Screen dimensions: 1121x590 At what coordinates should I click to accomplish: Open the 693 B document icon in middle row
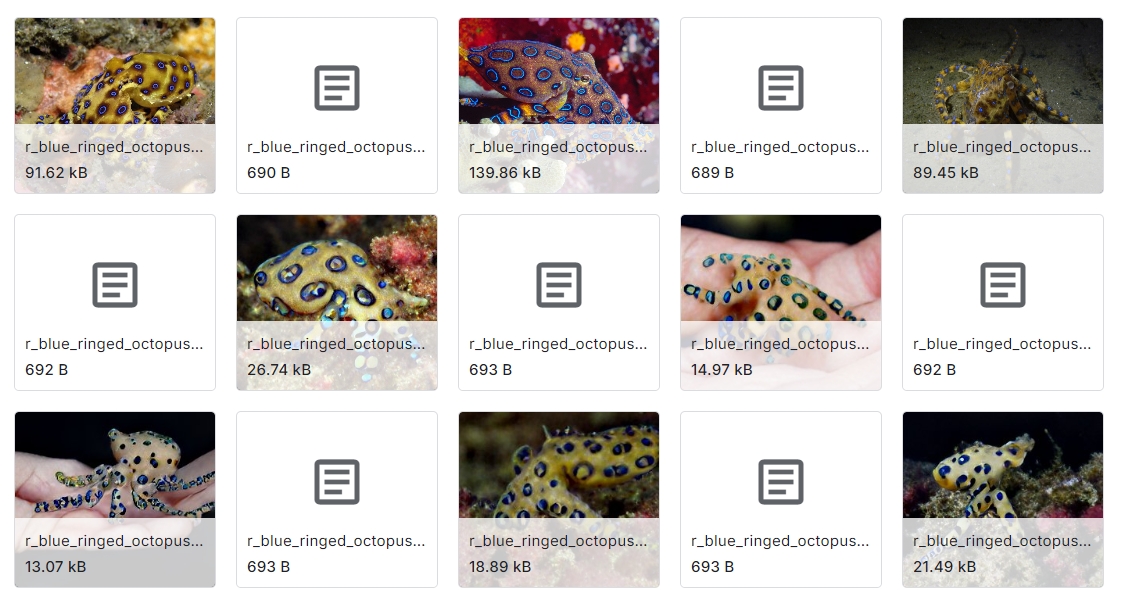558,285
